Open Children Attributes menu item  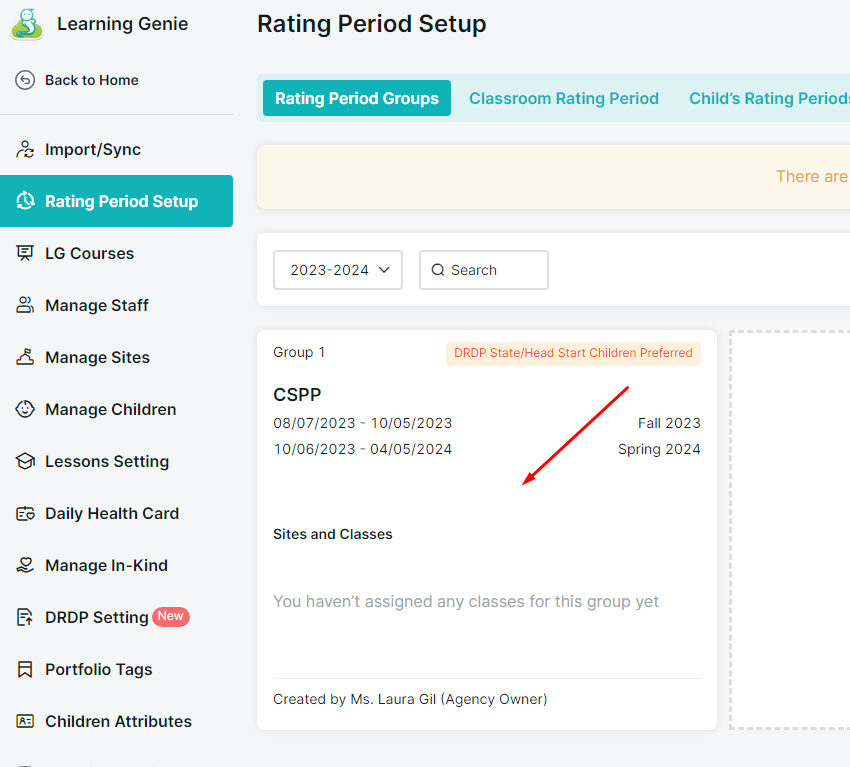click(117, 721)
